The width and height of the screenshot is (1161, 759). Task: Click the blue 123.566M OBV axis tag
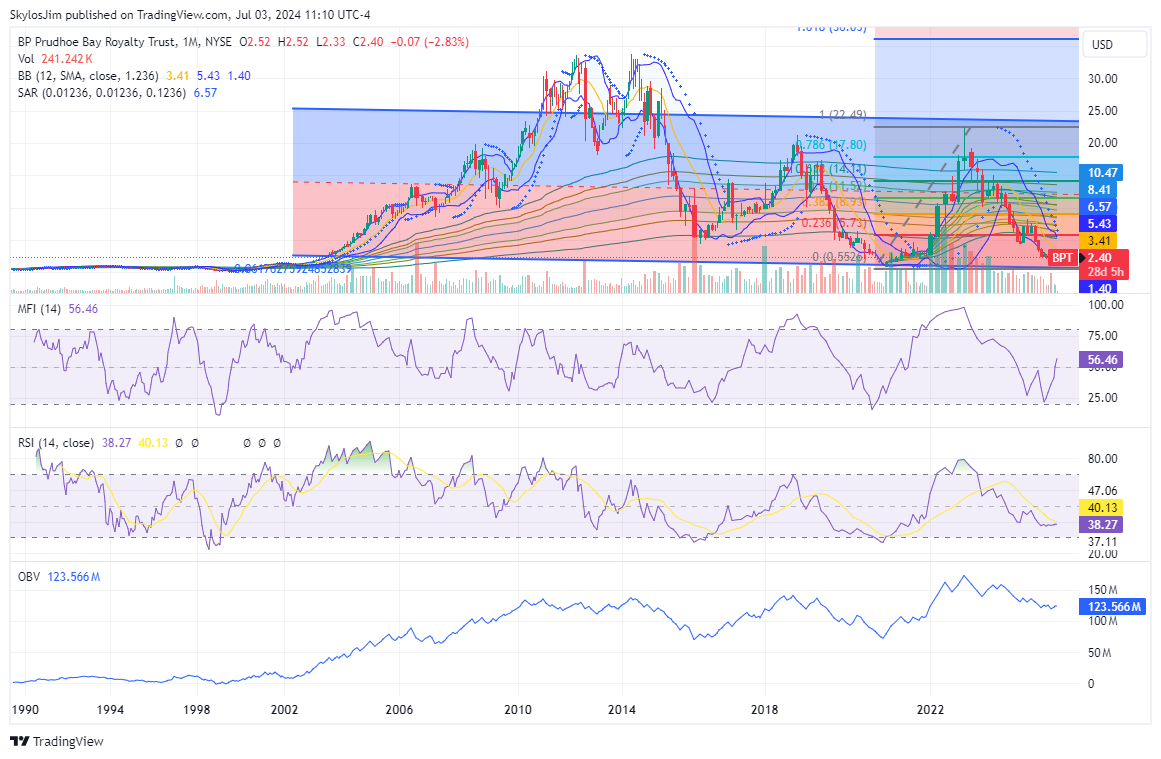(1113, 606)
